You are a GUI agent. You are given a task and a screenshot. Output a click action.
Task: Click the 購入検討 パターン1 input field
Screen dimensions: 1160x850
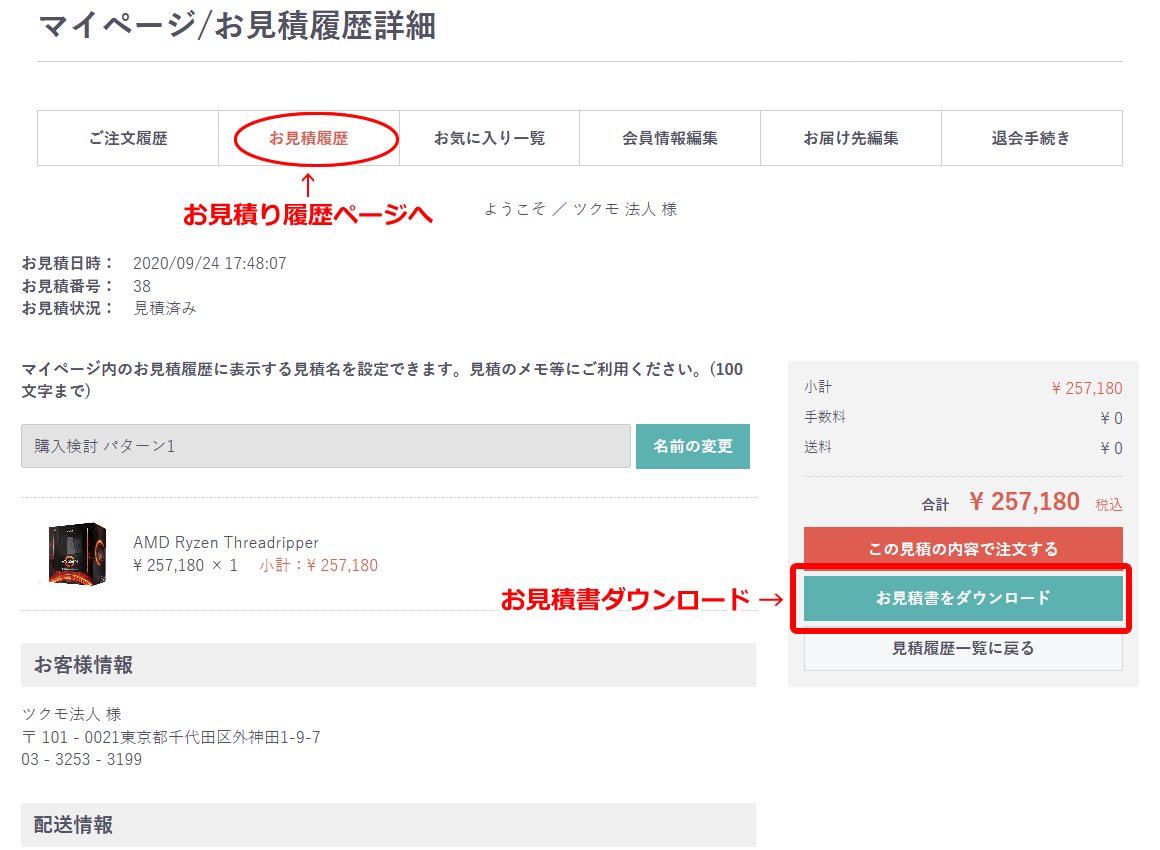click(x=325, y=445)
